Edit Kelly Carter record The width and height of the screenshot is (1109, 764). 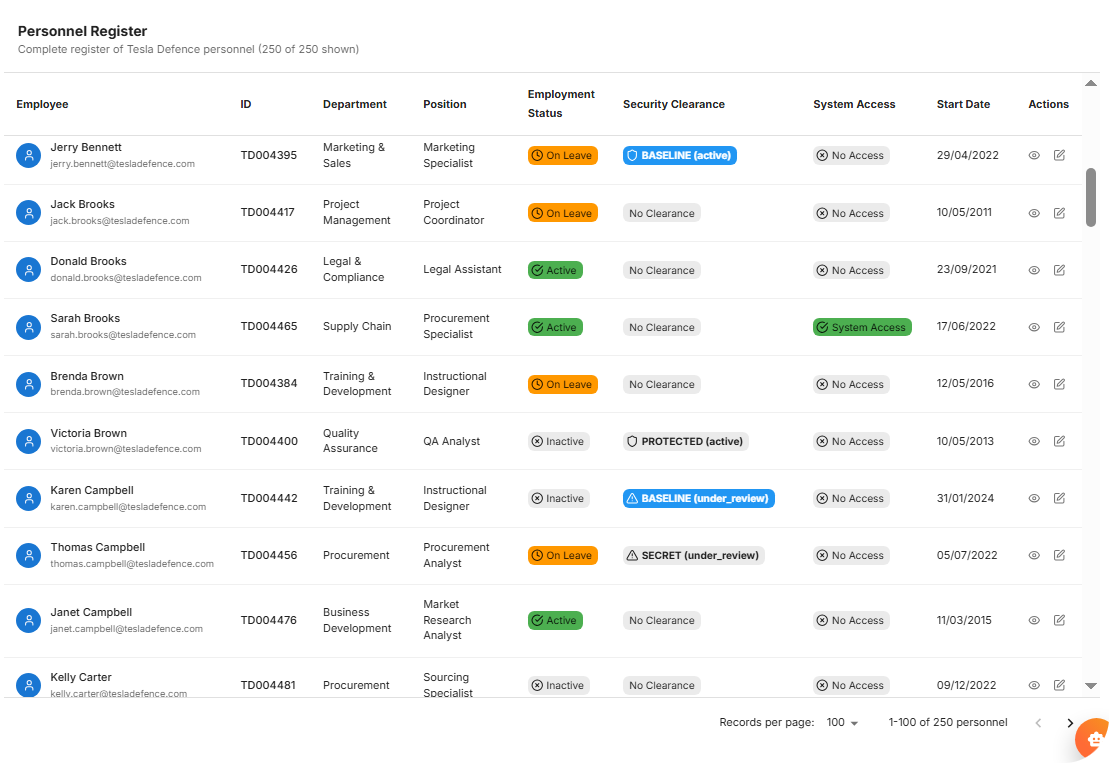tap(1059, 685)
